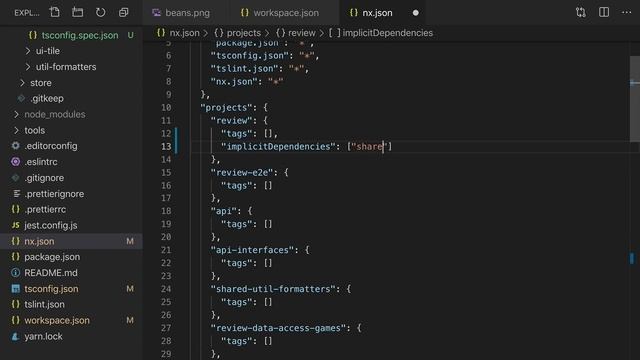The height and width of the screenshot is (360, 640).
Task: Click the nx.json breadcrumb segment
Action: 184,33
